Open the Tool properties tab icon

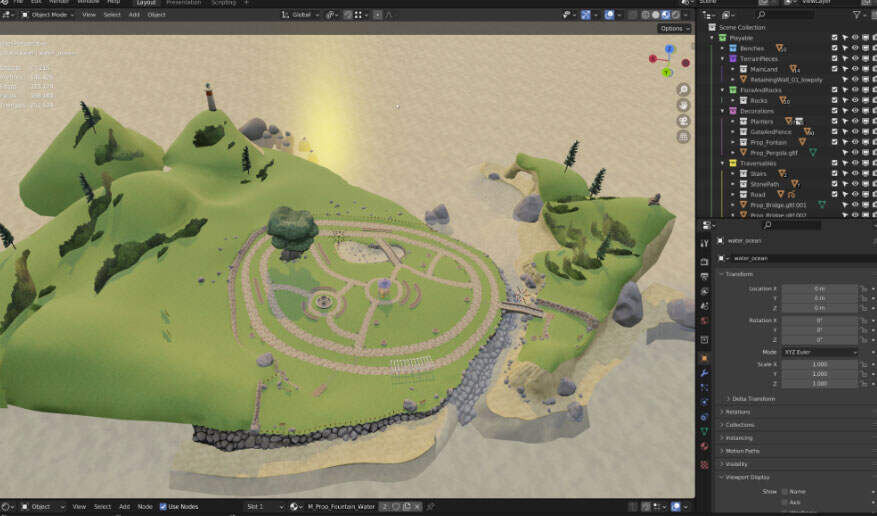point(704,244)
